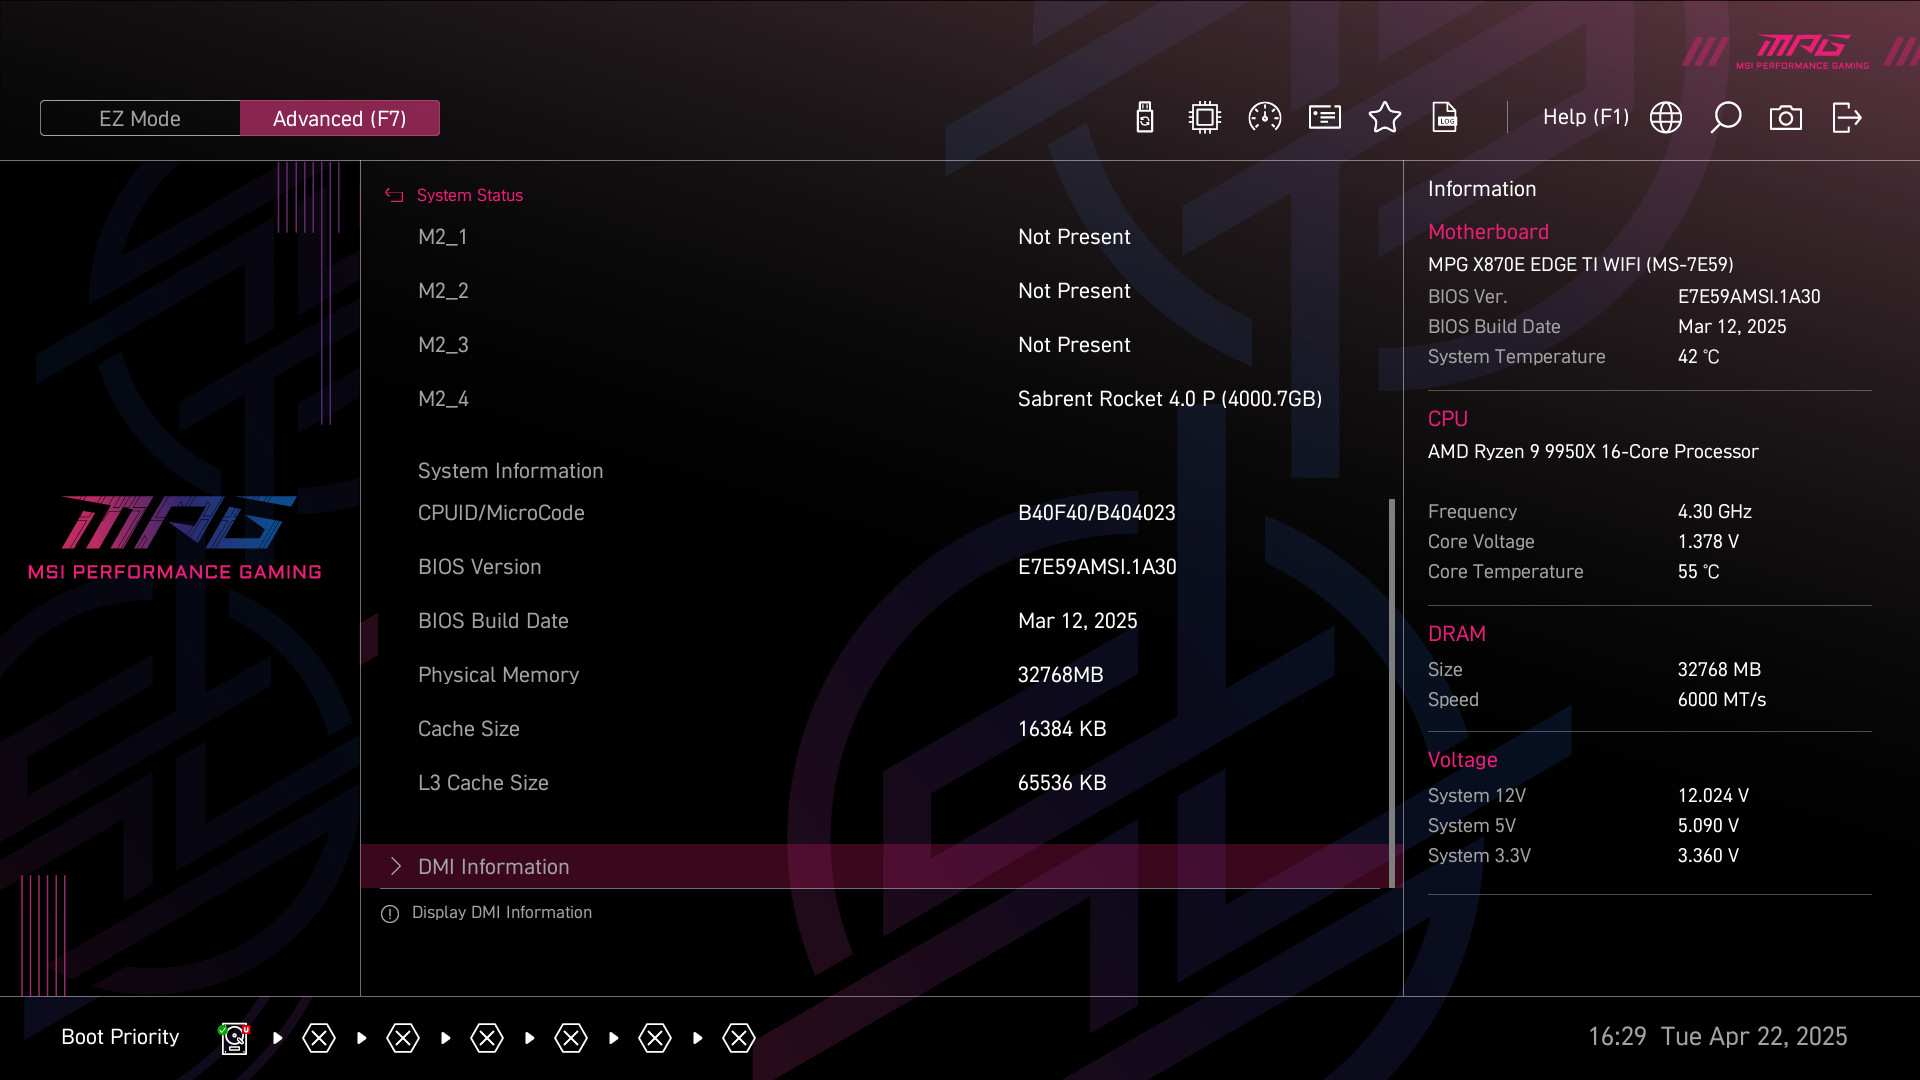Click the exit arrow icon

coord(1847,117)
